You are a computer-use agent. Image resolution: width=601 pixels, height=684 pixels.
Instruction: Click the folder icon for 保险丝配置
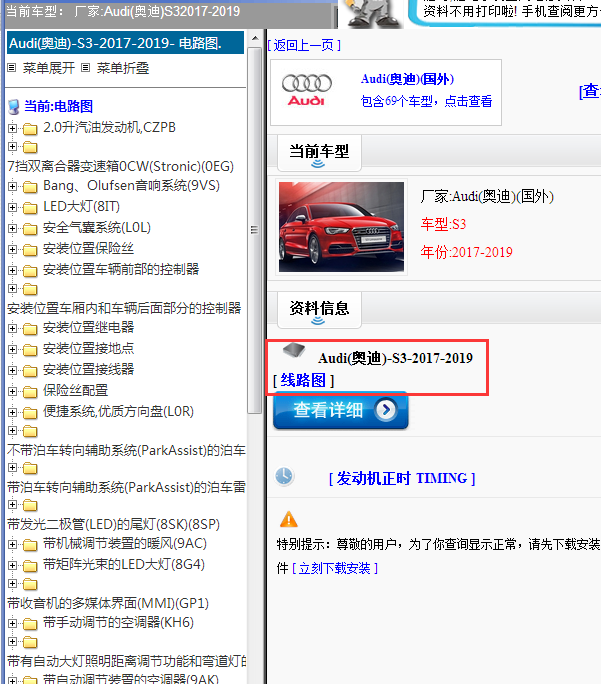tap(30, 391)
